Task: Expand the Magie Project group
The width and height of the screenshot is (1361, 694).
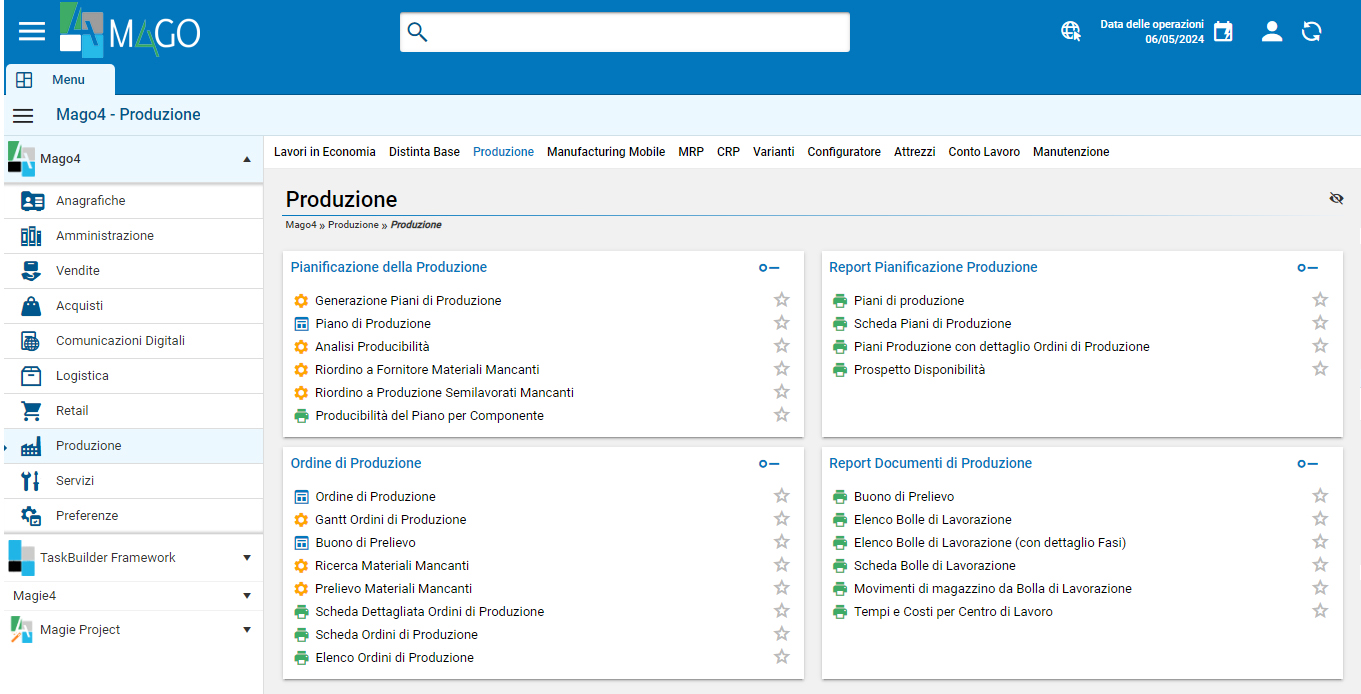Action: [247, 630]
